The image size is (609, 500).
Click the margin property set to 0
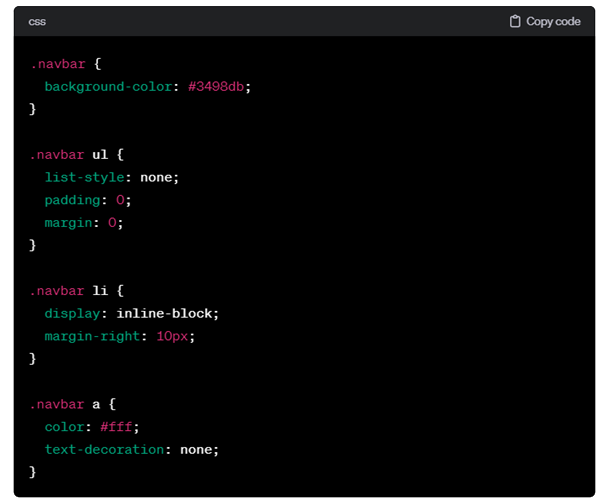click(67, 223)
